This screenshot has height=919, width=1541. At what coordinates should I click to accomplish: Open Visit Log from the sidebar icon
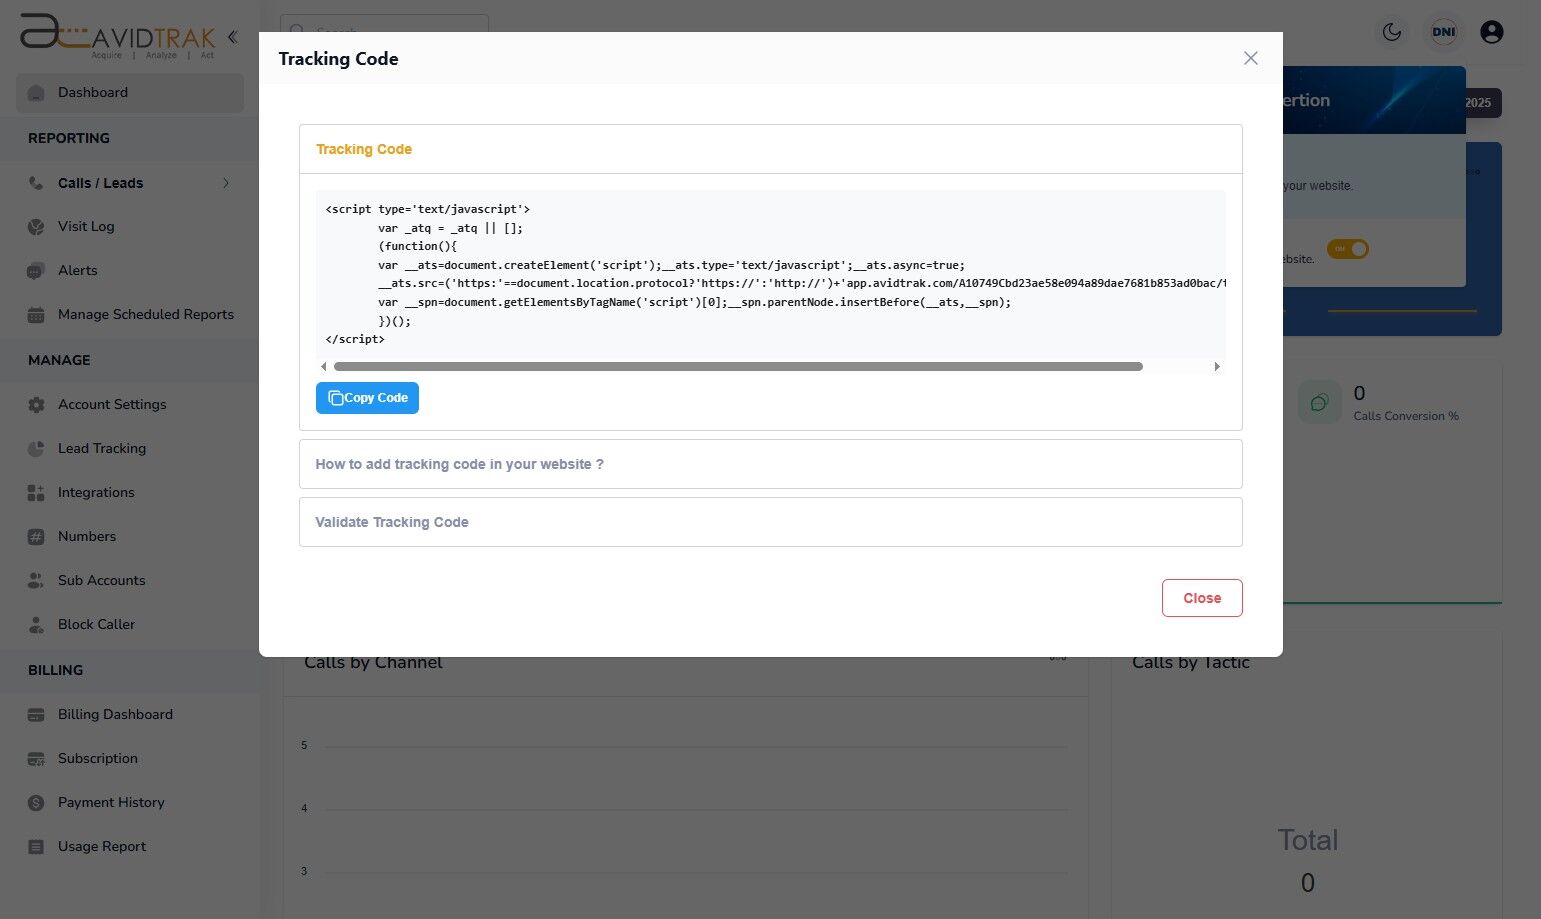(x=36, y=226)
